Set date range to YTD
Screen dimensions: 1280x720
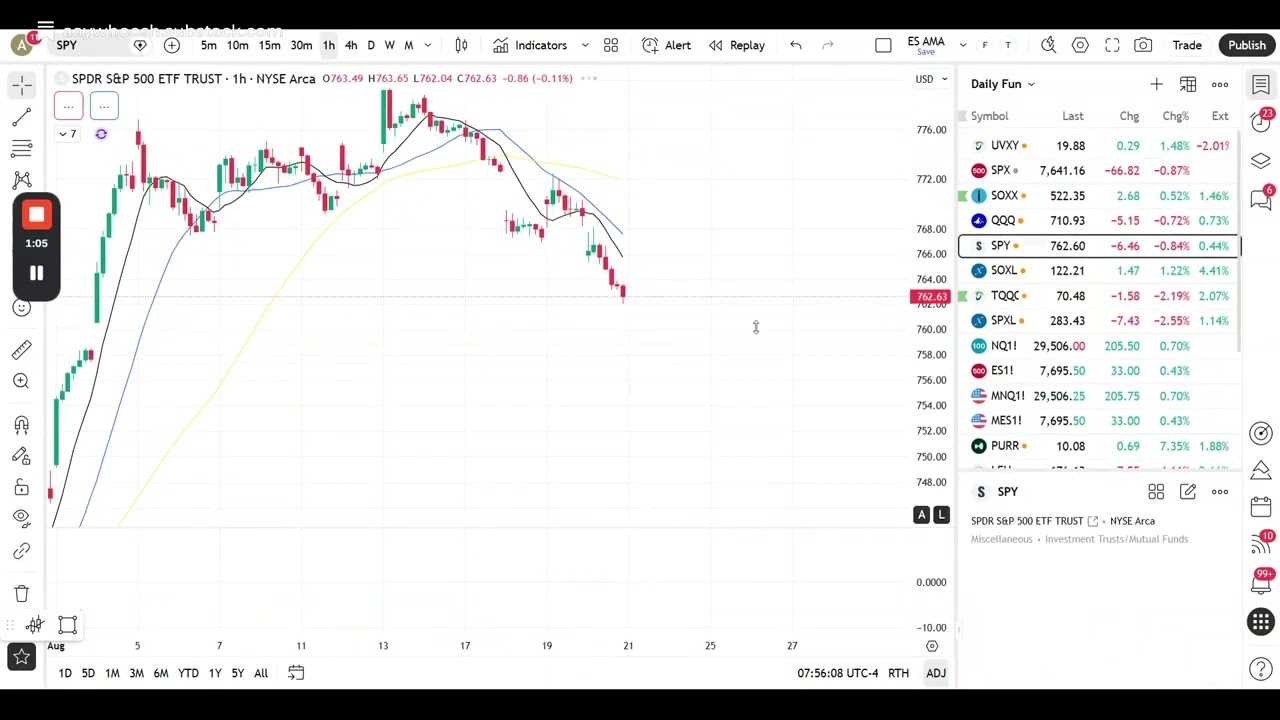point(188,673)
